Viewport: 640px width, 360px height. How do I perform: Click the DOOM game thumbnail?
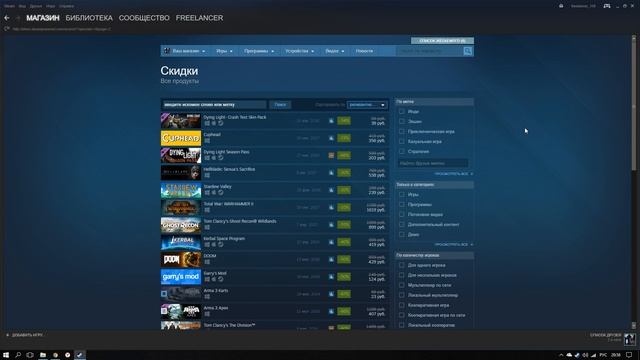181,260
